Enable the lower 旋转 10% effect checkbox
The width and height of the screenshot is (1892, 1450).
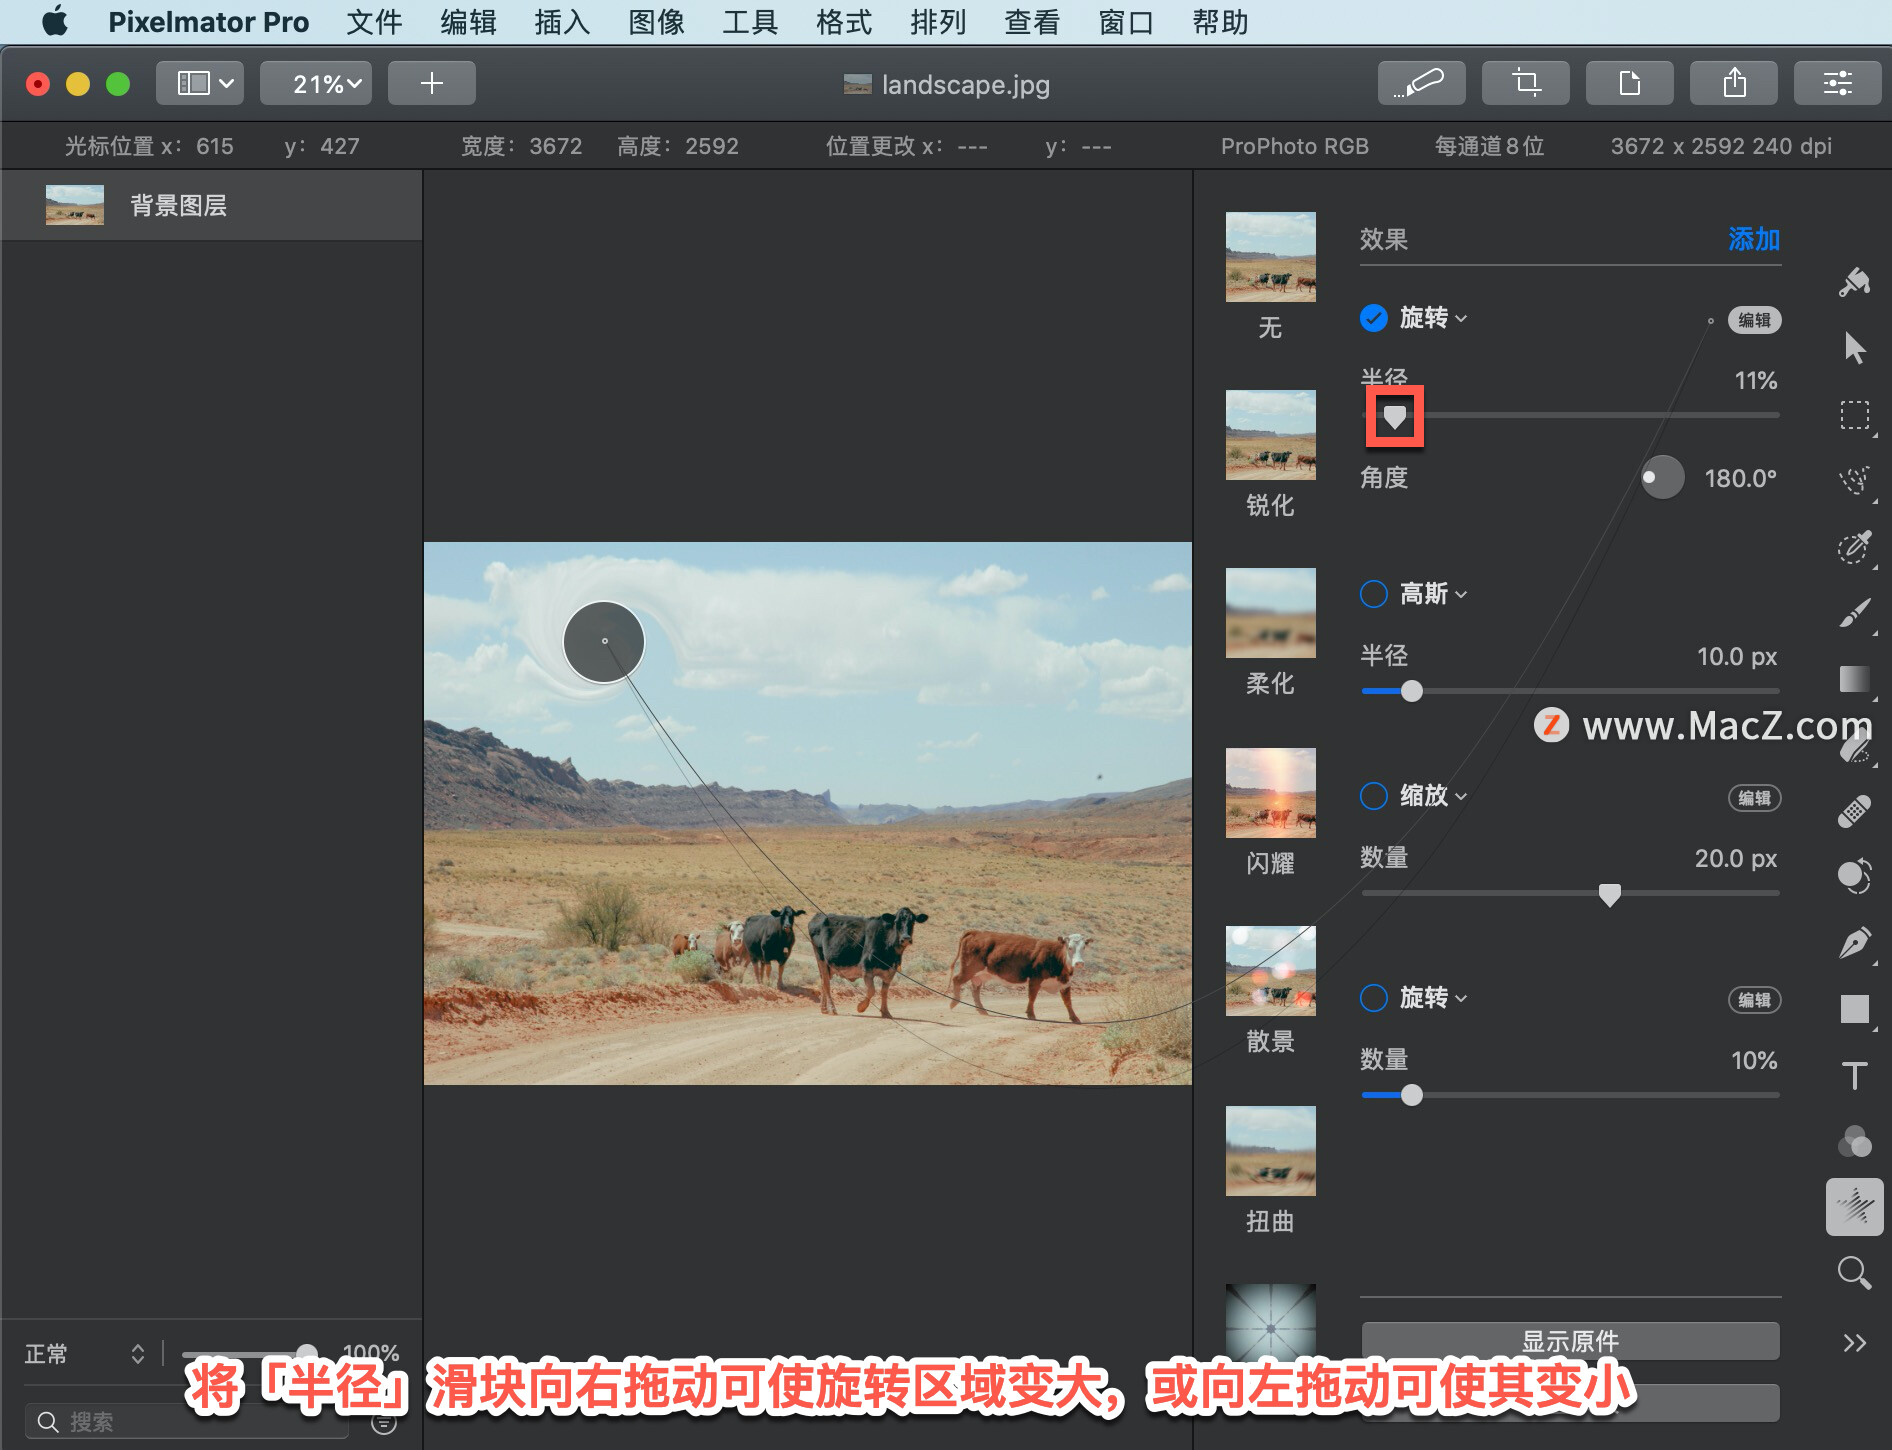coord(1374,998)
